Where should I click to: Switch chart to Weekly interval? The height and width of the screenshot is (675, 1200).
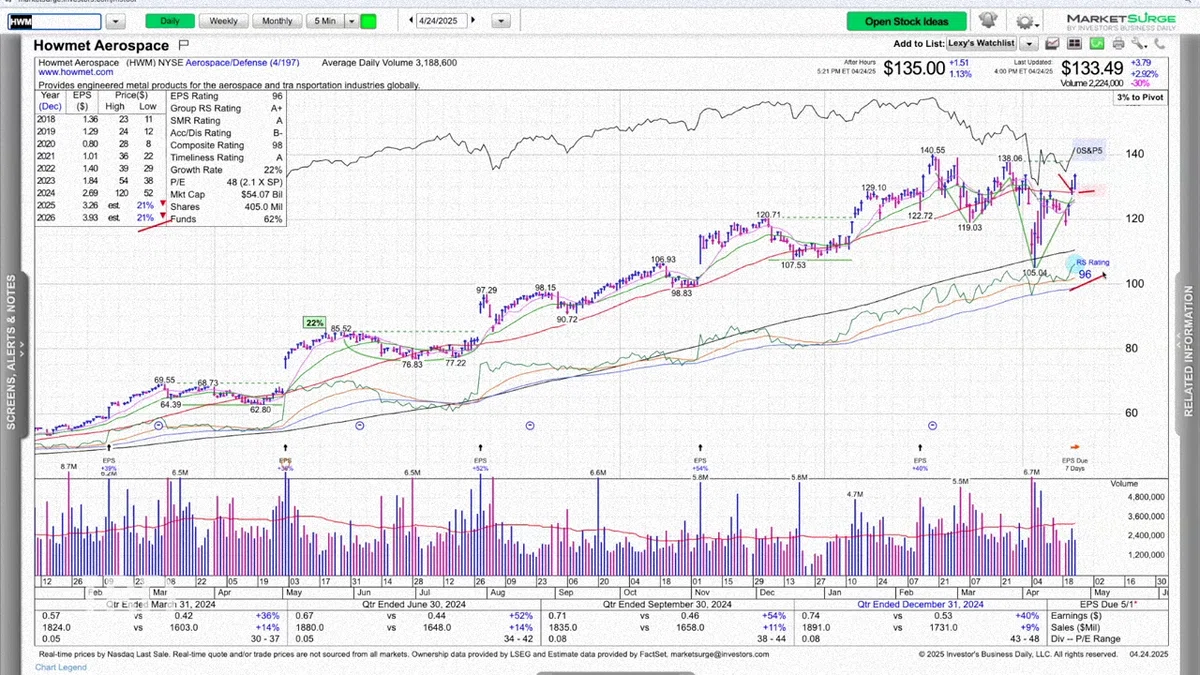pos(223,21)
